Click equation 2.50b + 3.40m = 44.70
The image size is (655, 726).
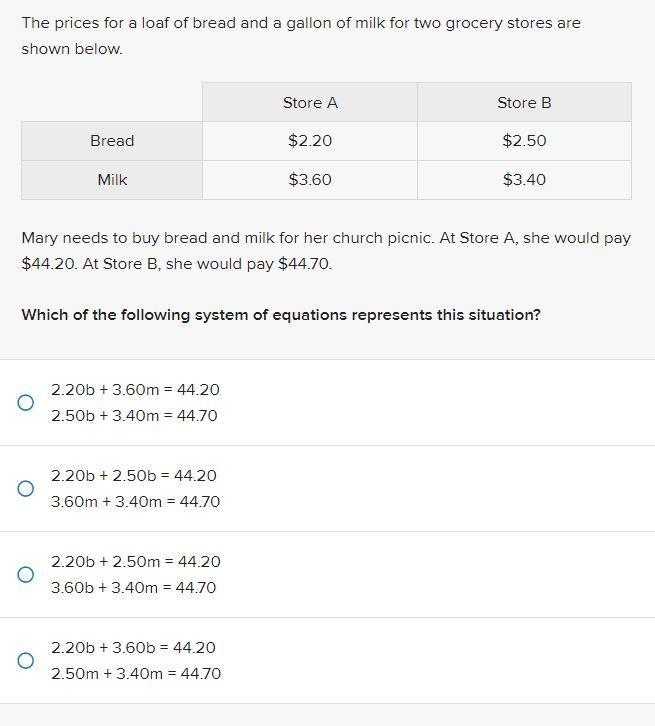coord(134,416)
